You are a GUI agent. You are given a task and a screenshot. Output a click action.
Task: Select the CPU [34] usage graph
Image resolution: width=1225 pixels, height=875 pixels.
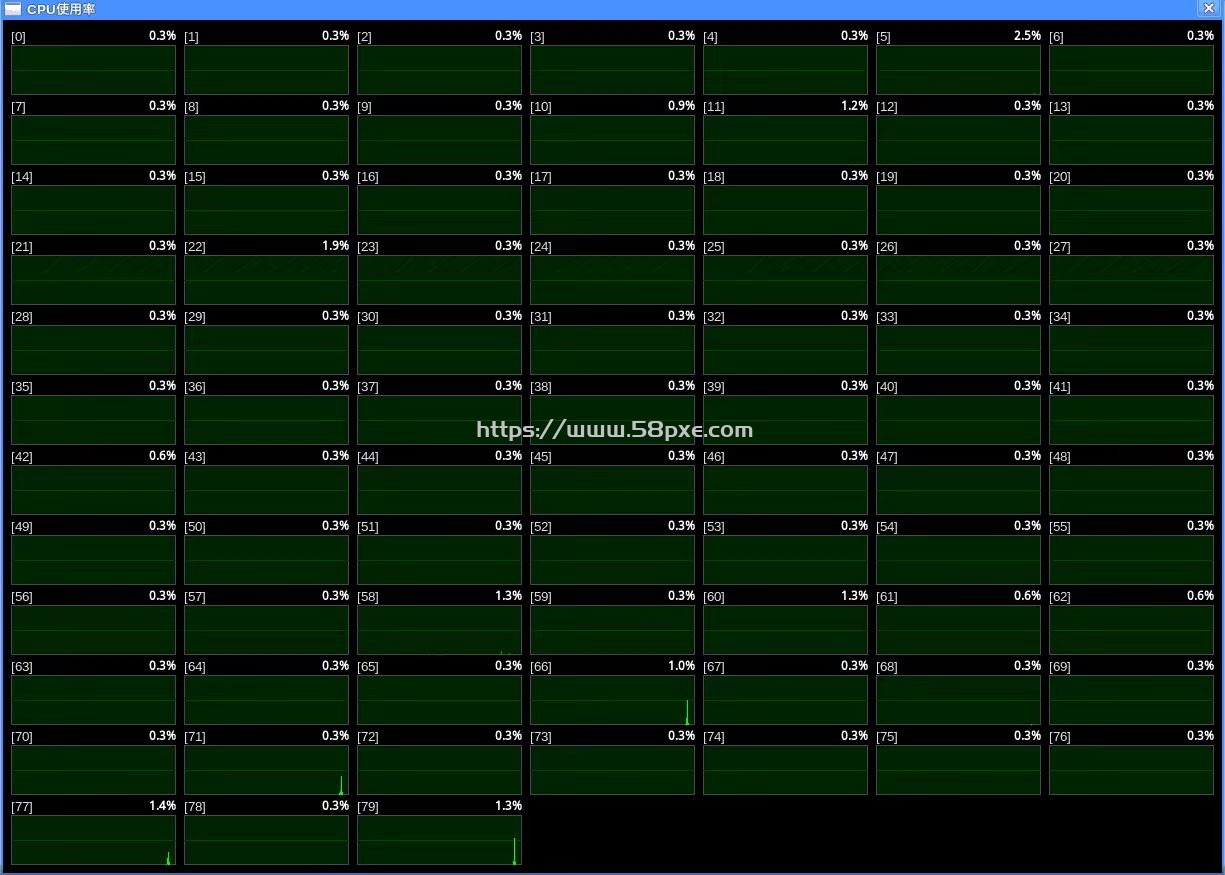tap(1131, 350)
